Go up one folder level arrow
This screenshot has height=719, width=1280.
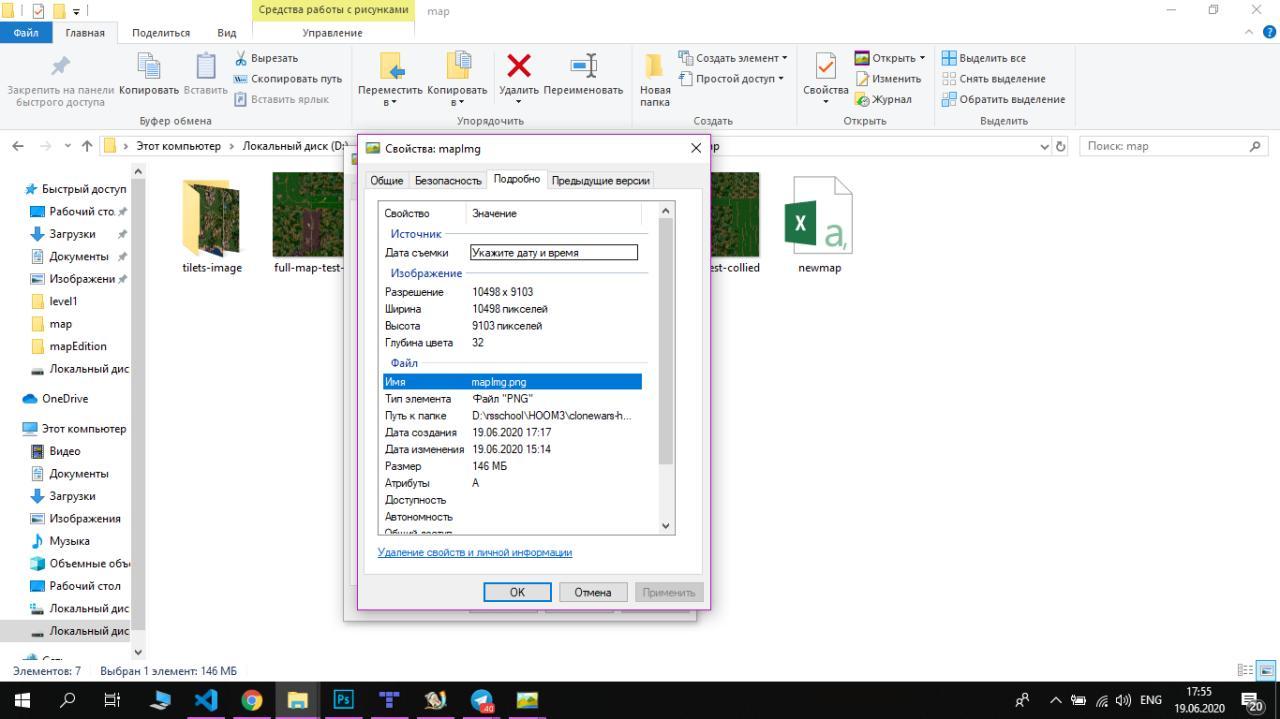87,146
